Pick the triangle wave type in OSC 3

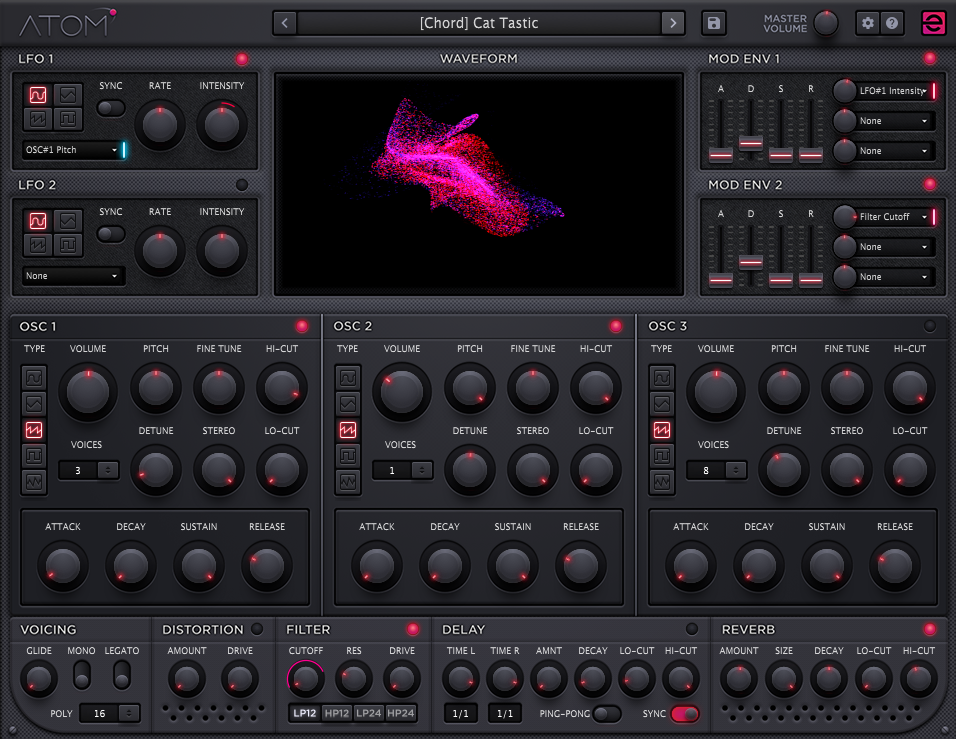pos(663,404)
